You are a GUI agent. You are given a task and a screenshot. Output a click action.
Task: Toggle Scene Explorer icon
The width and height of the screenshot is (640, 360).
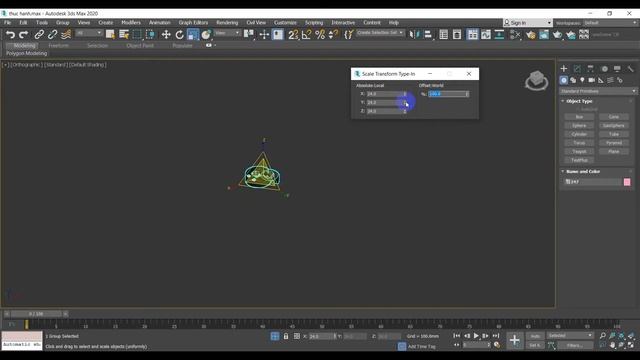click(x=444, y=35)
